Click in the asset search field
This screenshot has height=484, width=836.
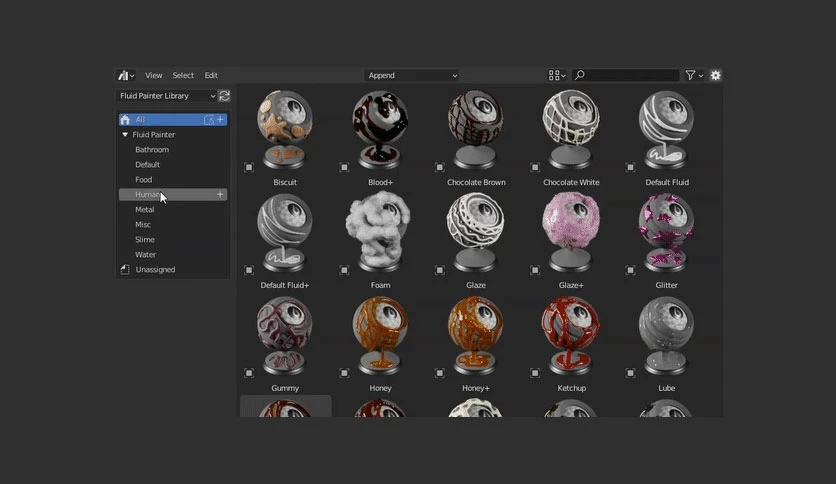(x=626, y=75)
